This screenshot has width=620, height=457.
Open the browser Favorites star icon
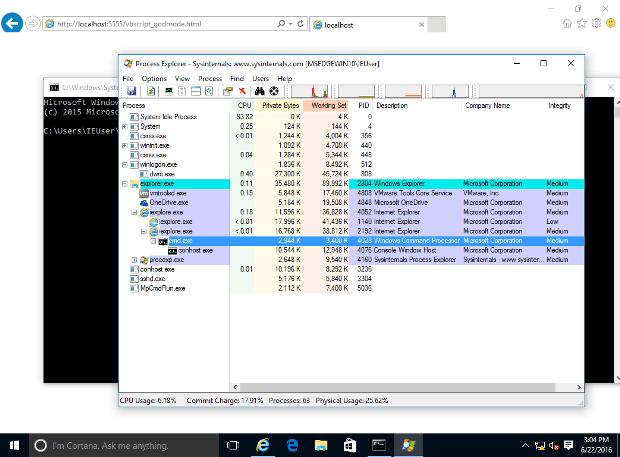click(582, 23)
